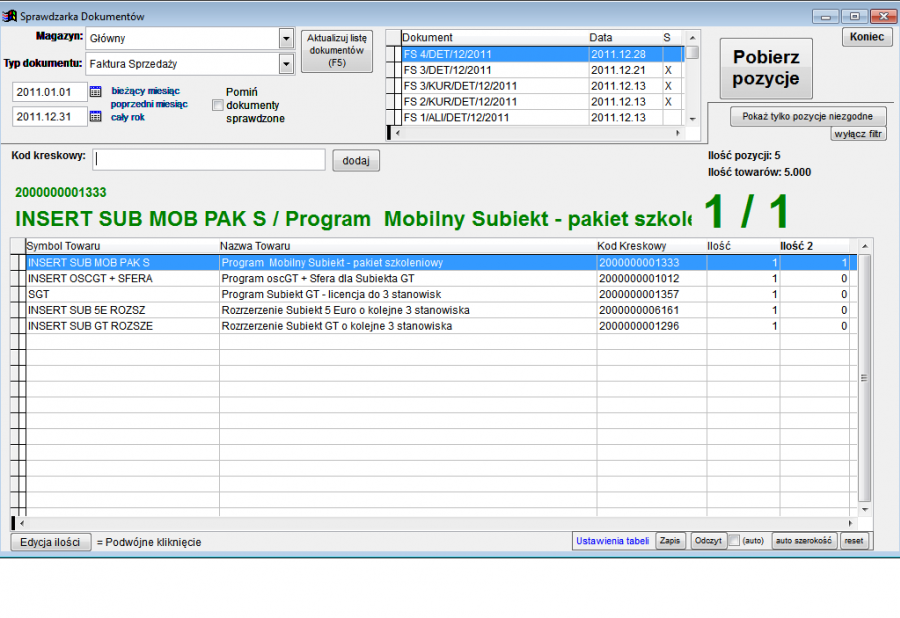The height and width of the screenshot is (618, 900).
Task: Click the Odczyt table settings button
Action: (708, 541)
